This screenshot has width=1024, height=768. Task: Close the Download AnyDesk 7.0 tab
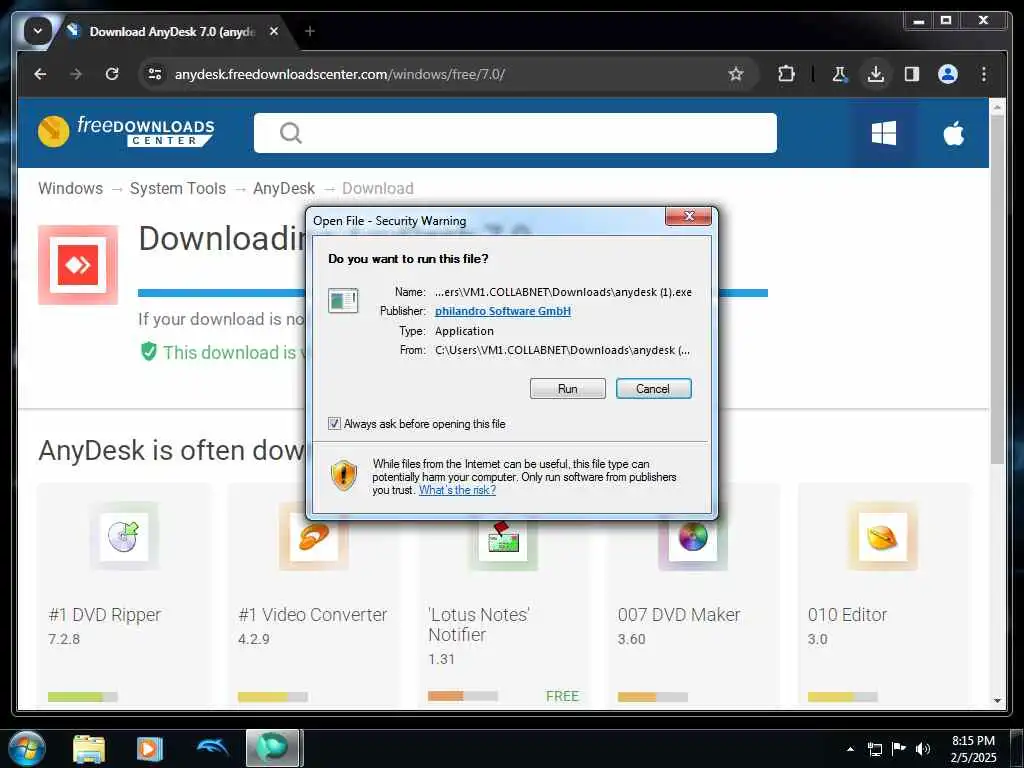274,31
